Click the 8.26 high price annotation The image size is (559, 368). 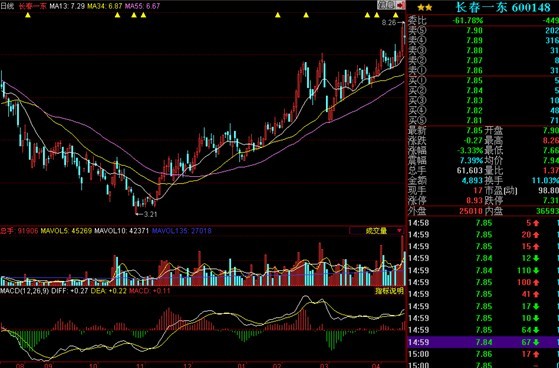tap(389, 23)
